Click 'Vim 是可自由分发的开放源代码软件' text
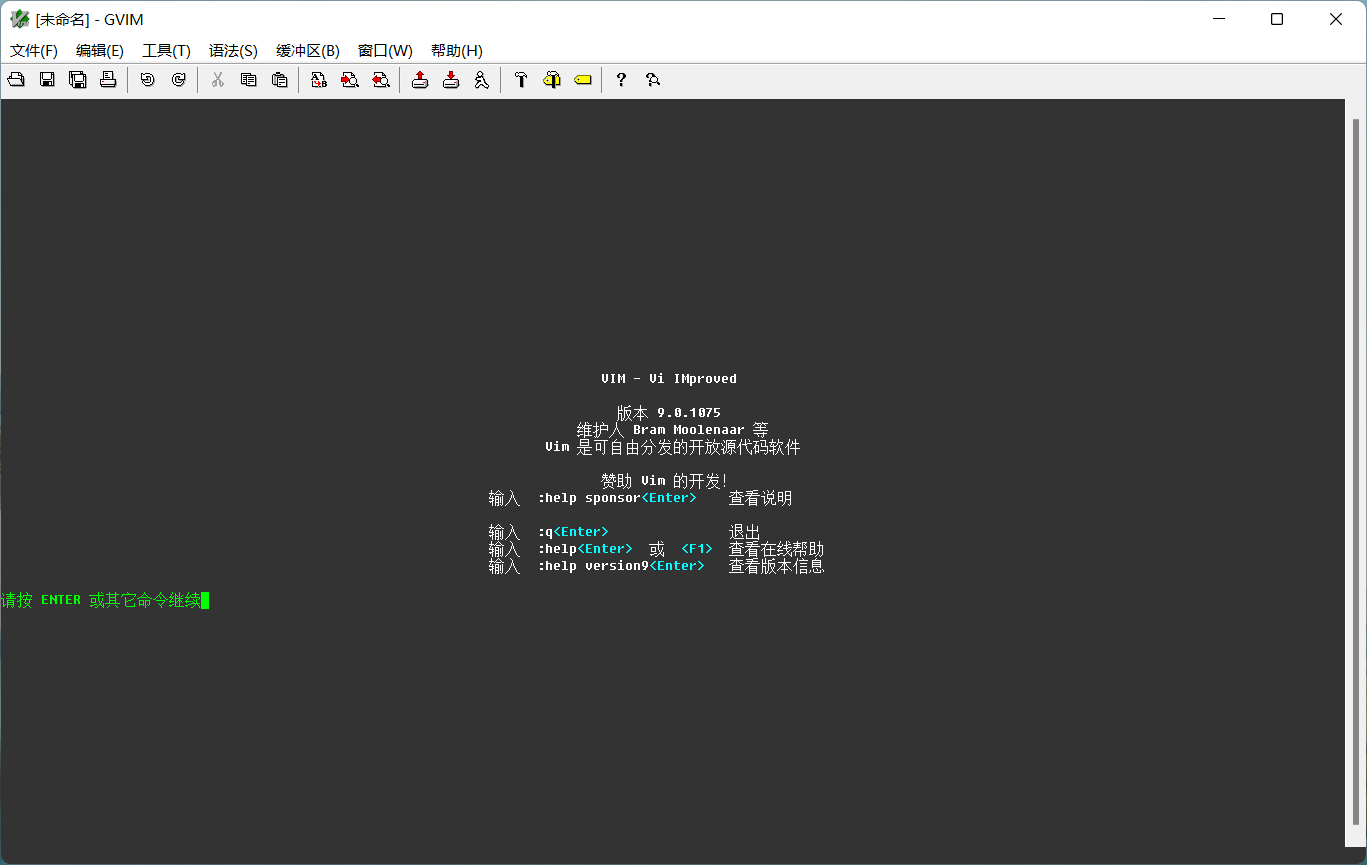Image resolution: width=1367 pixels, height=865 pixels. [x=673, y=447]
